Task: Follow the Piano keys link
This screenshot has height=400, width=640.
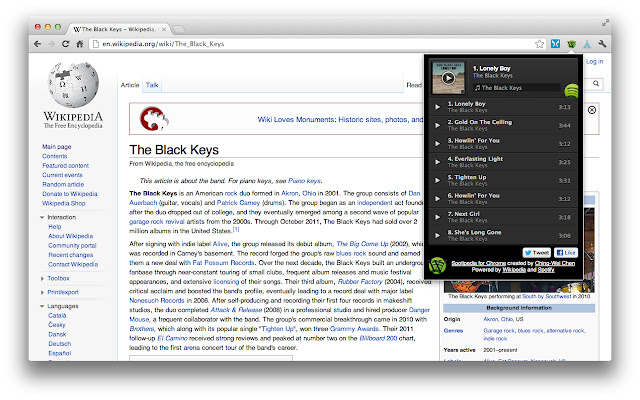Action: pyautogui.click(x=304, y=180)
